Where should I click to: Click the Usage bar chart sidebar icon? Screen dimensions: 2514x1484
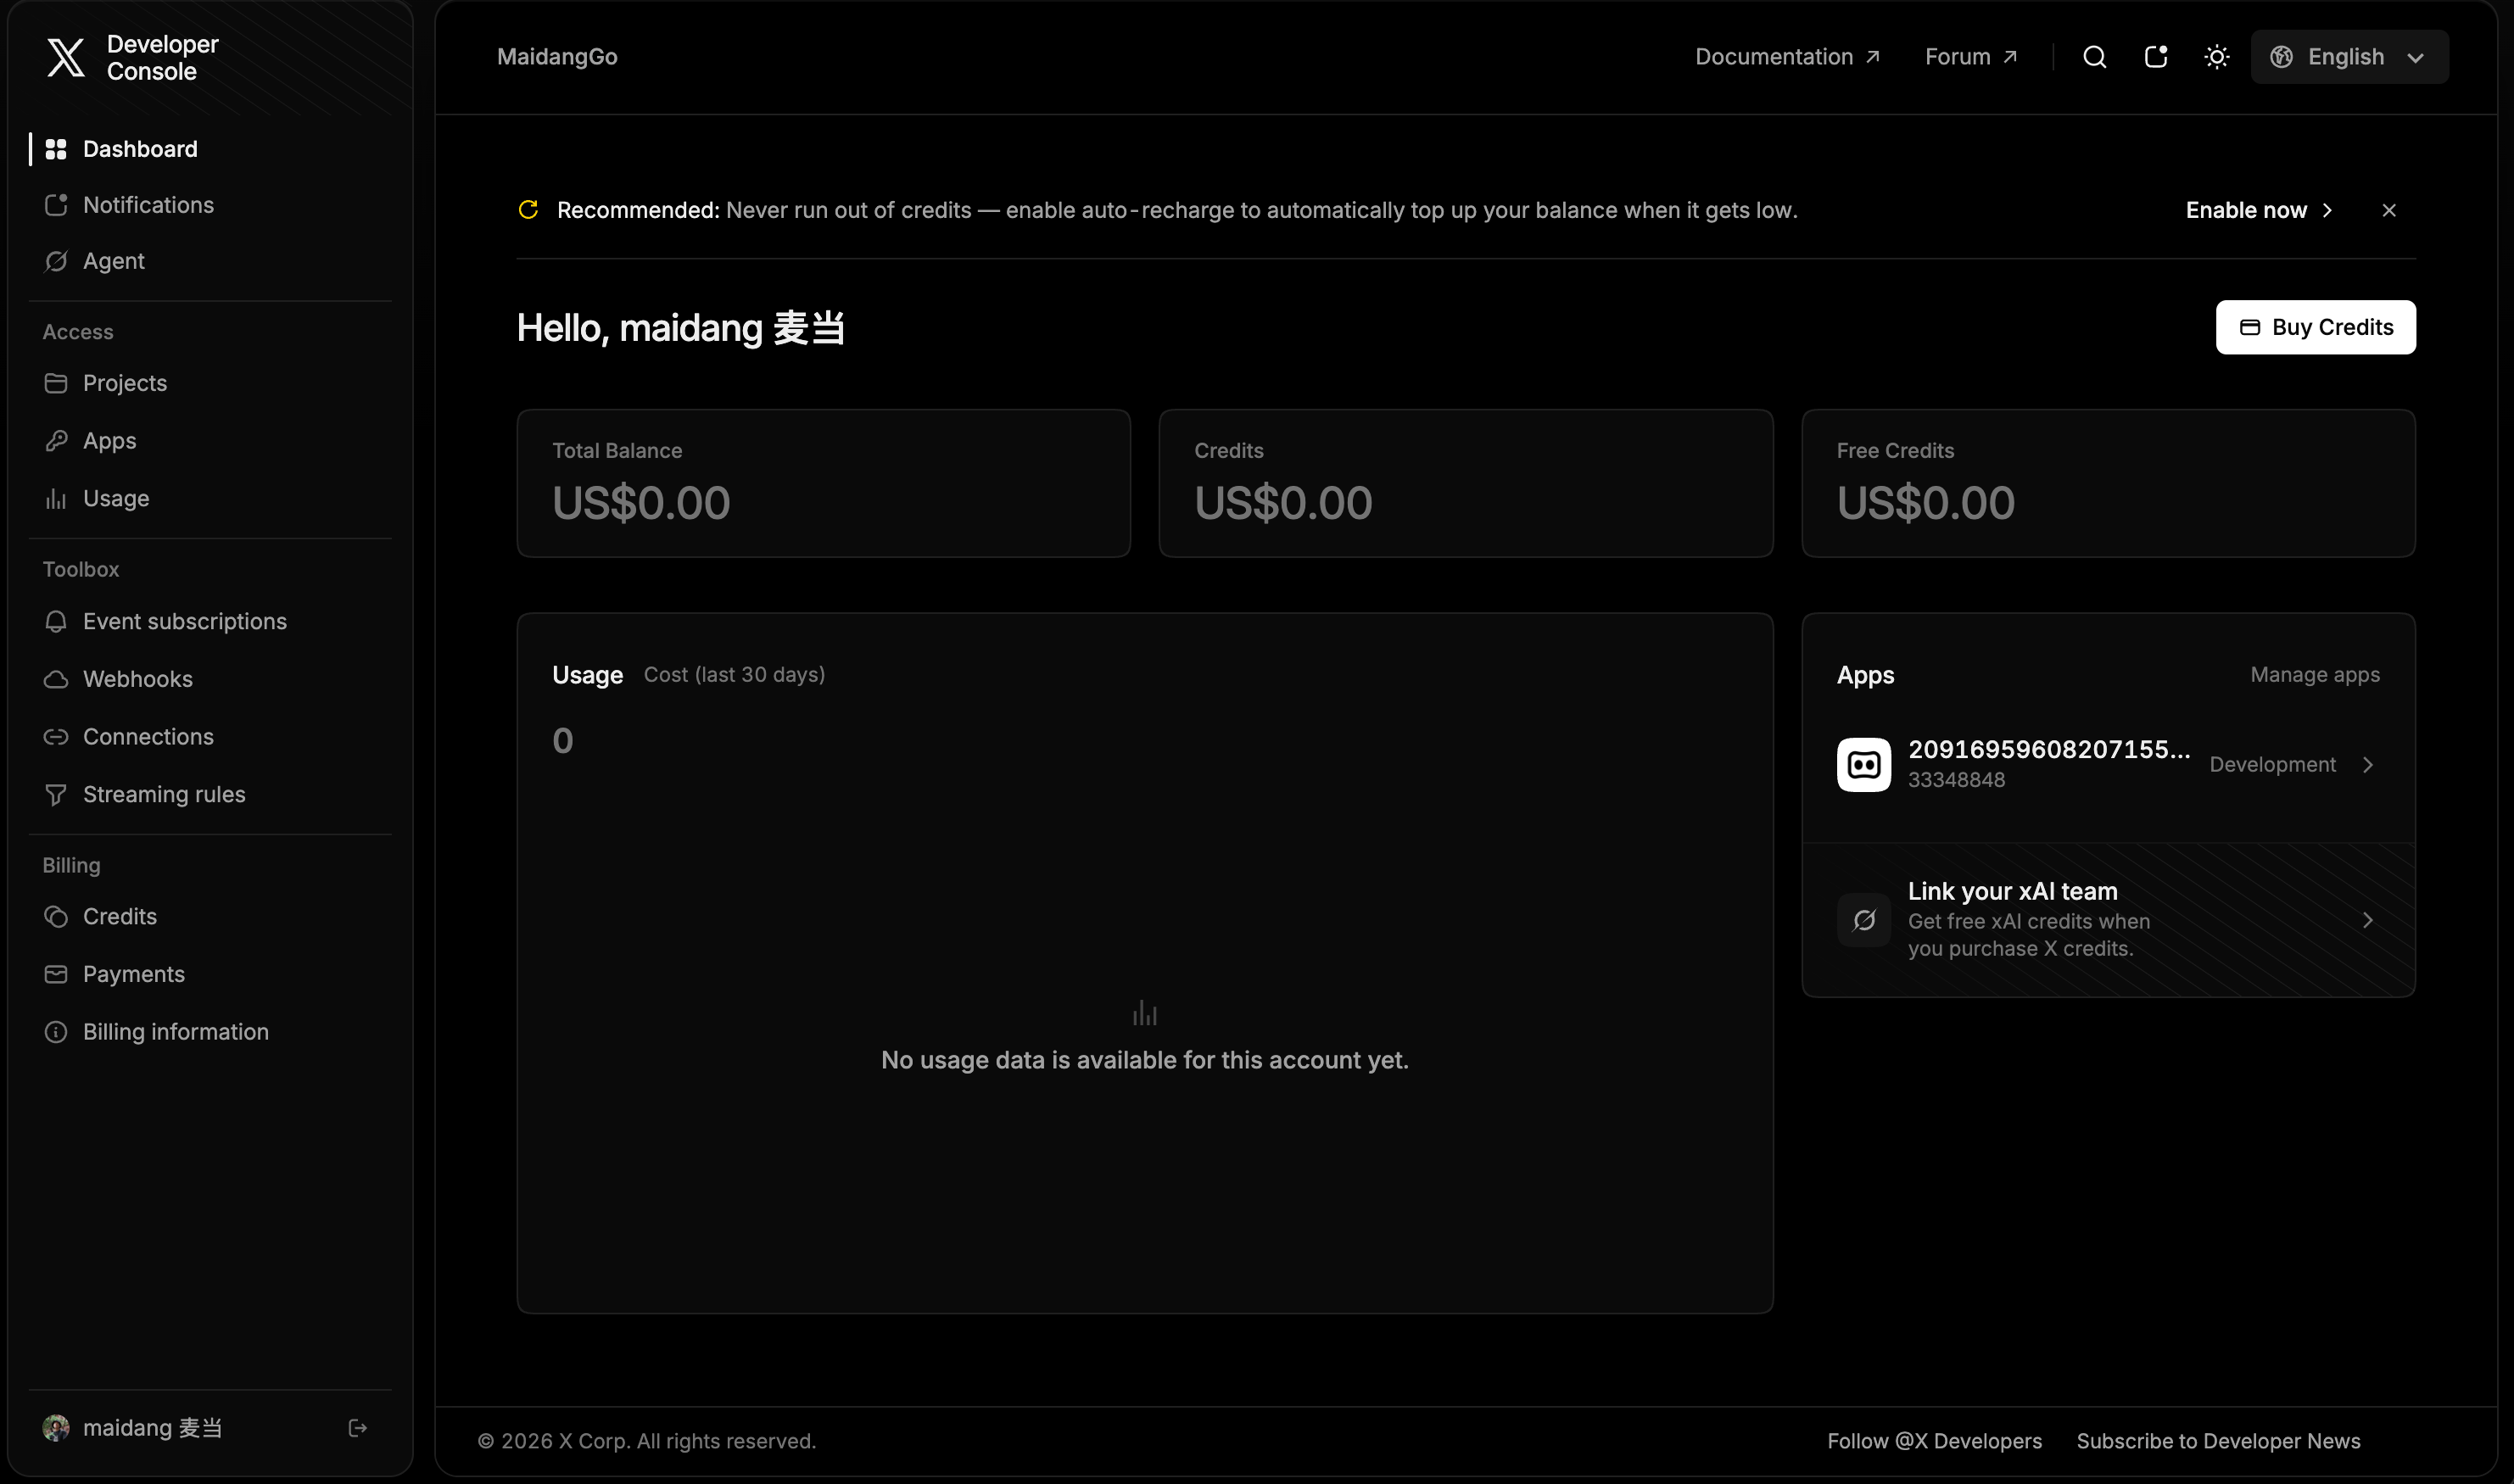(x=56, y=498)
